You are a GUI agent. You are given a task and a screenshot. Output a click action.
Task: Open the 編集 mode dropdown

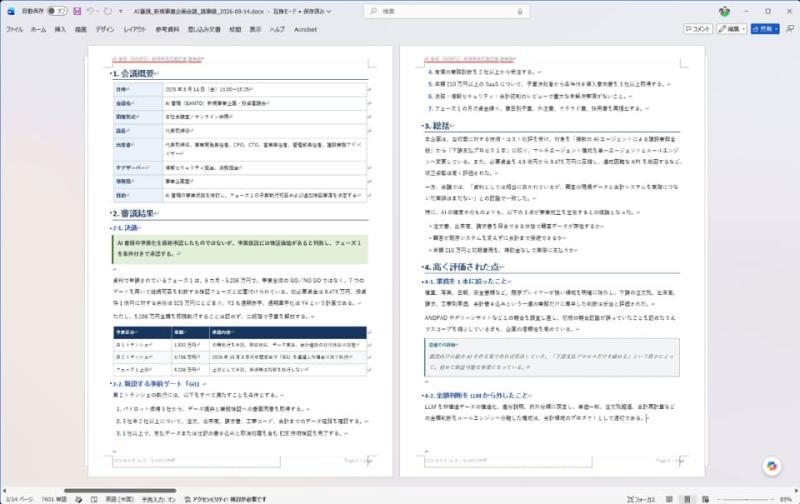[732, 29]
